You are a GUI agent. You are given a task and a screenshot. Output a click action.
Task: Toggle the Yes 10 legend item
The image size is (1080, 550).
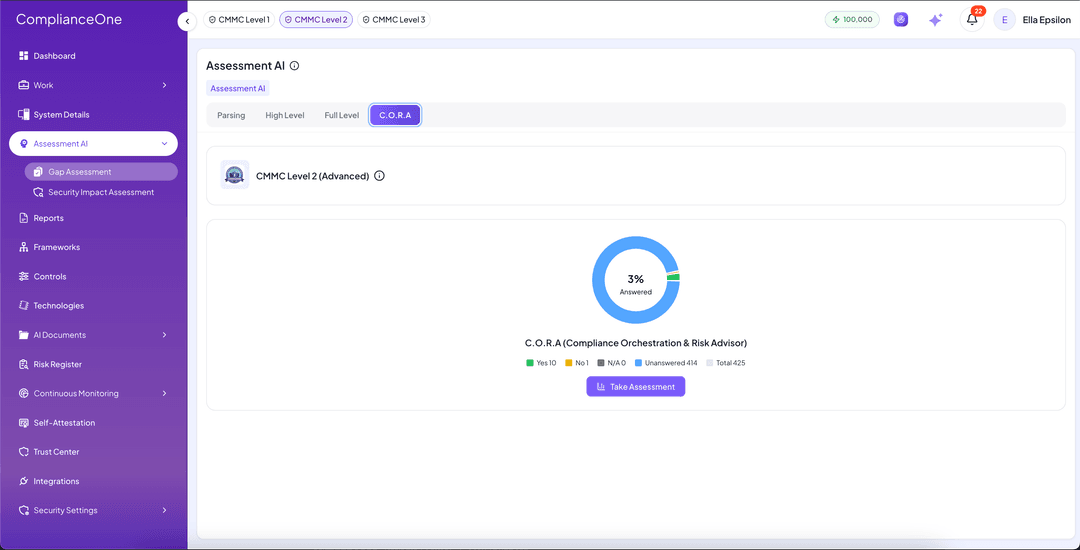tap(541, 363)
